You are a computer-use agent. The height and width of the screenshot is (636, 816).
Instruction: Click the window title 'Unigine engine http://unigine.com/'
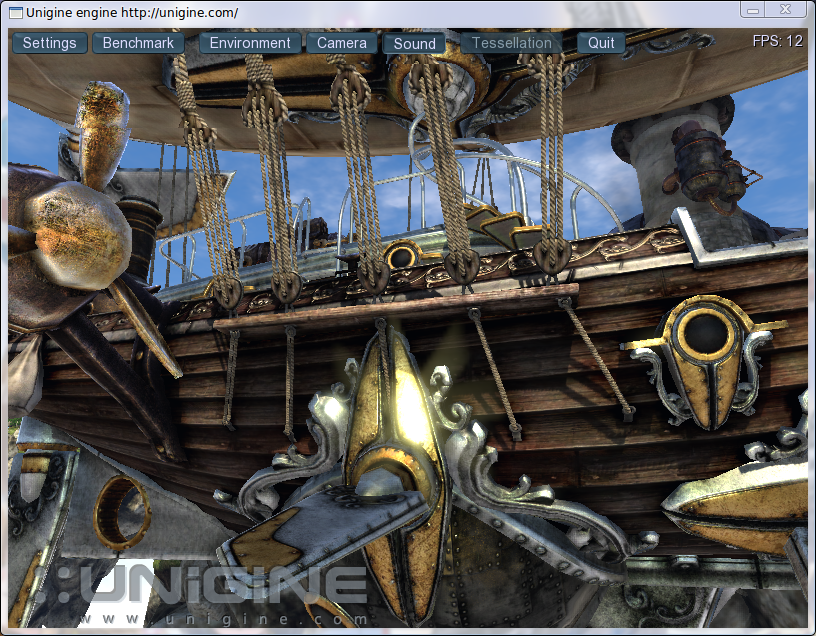[132, 12]
